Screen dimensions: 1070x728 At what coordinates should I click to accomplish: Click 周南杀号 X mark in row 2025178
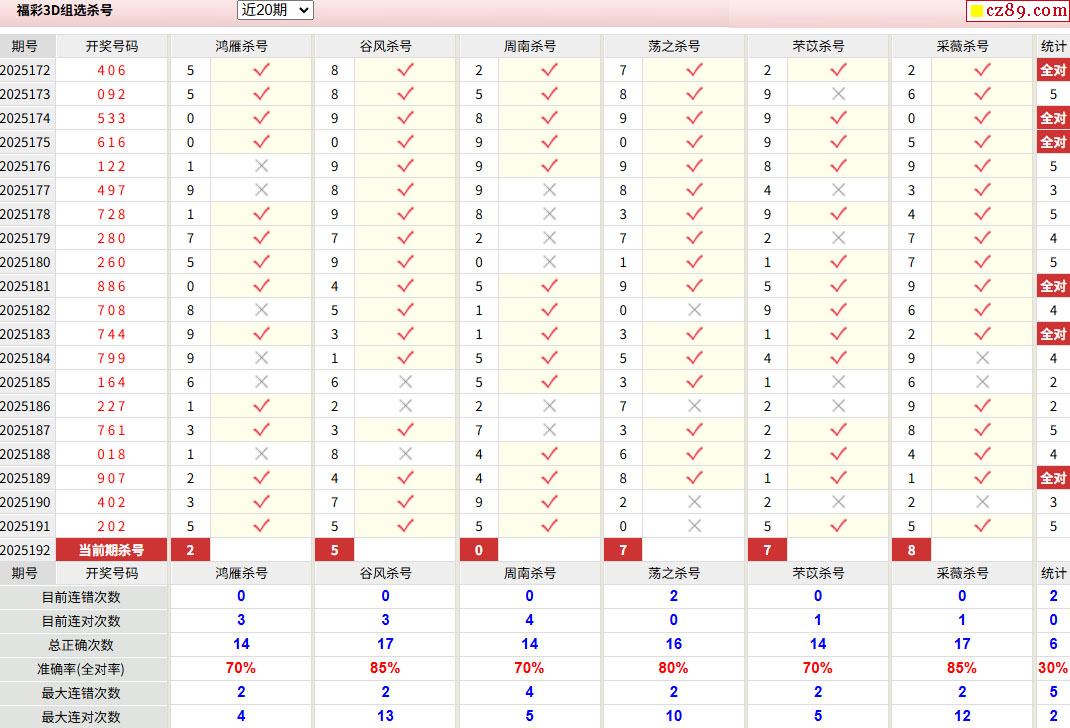pos(549,214)
